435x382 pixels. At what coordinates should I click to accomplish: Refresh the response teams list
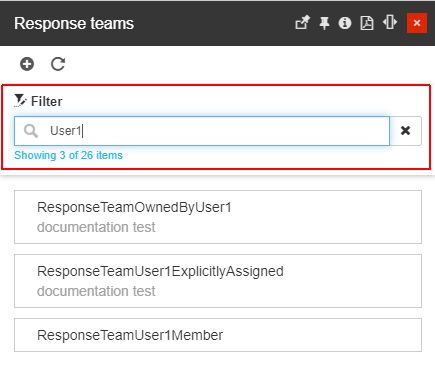[x=58, y=64]
